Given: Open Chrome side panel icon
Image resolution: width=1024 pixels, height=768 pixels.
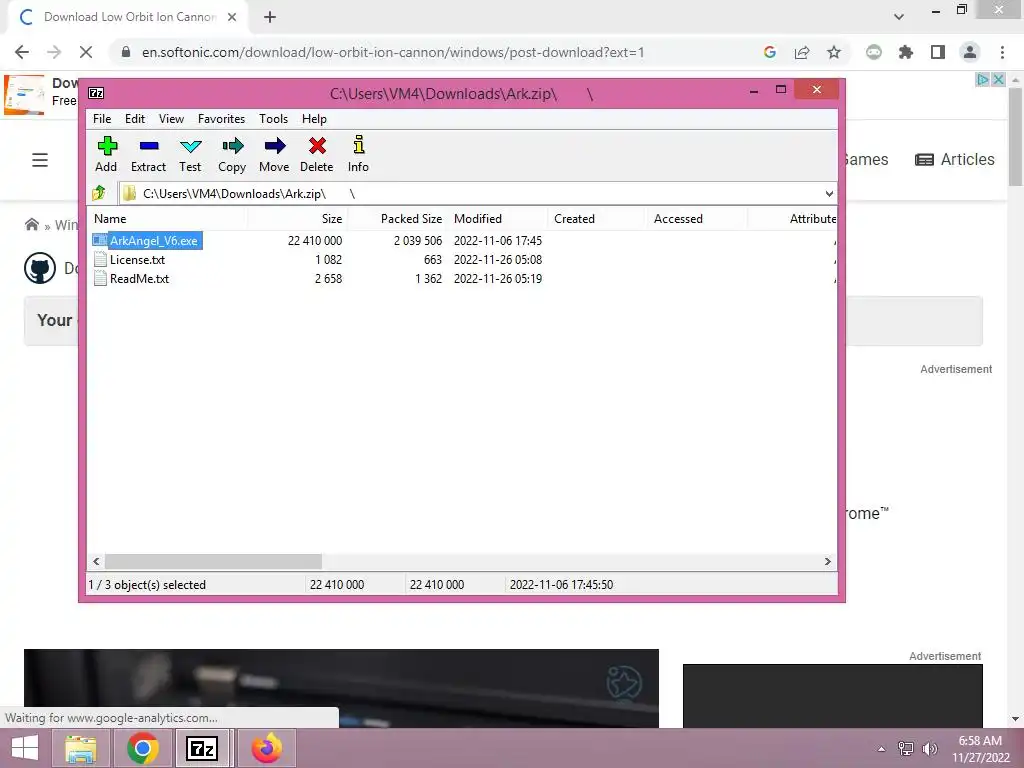Looking at the screenshot, I should pyautogui.click(x=938, y=52).
